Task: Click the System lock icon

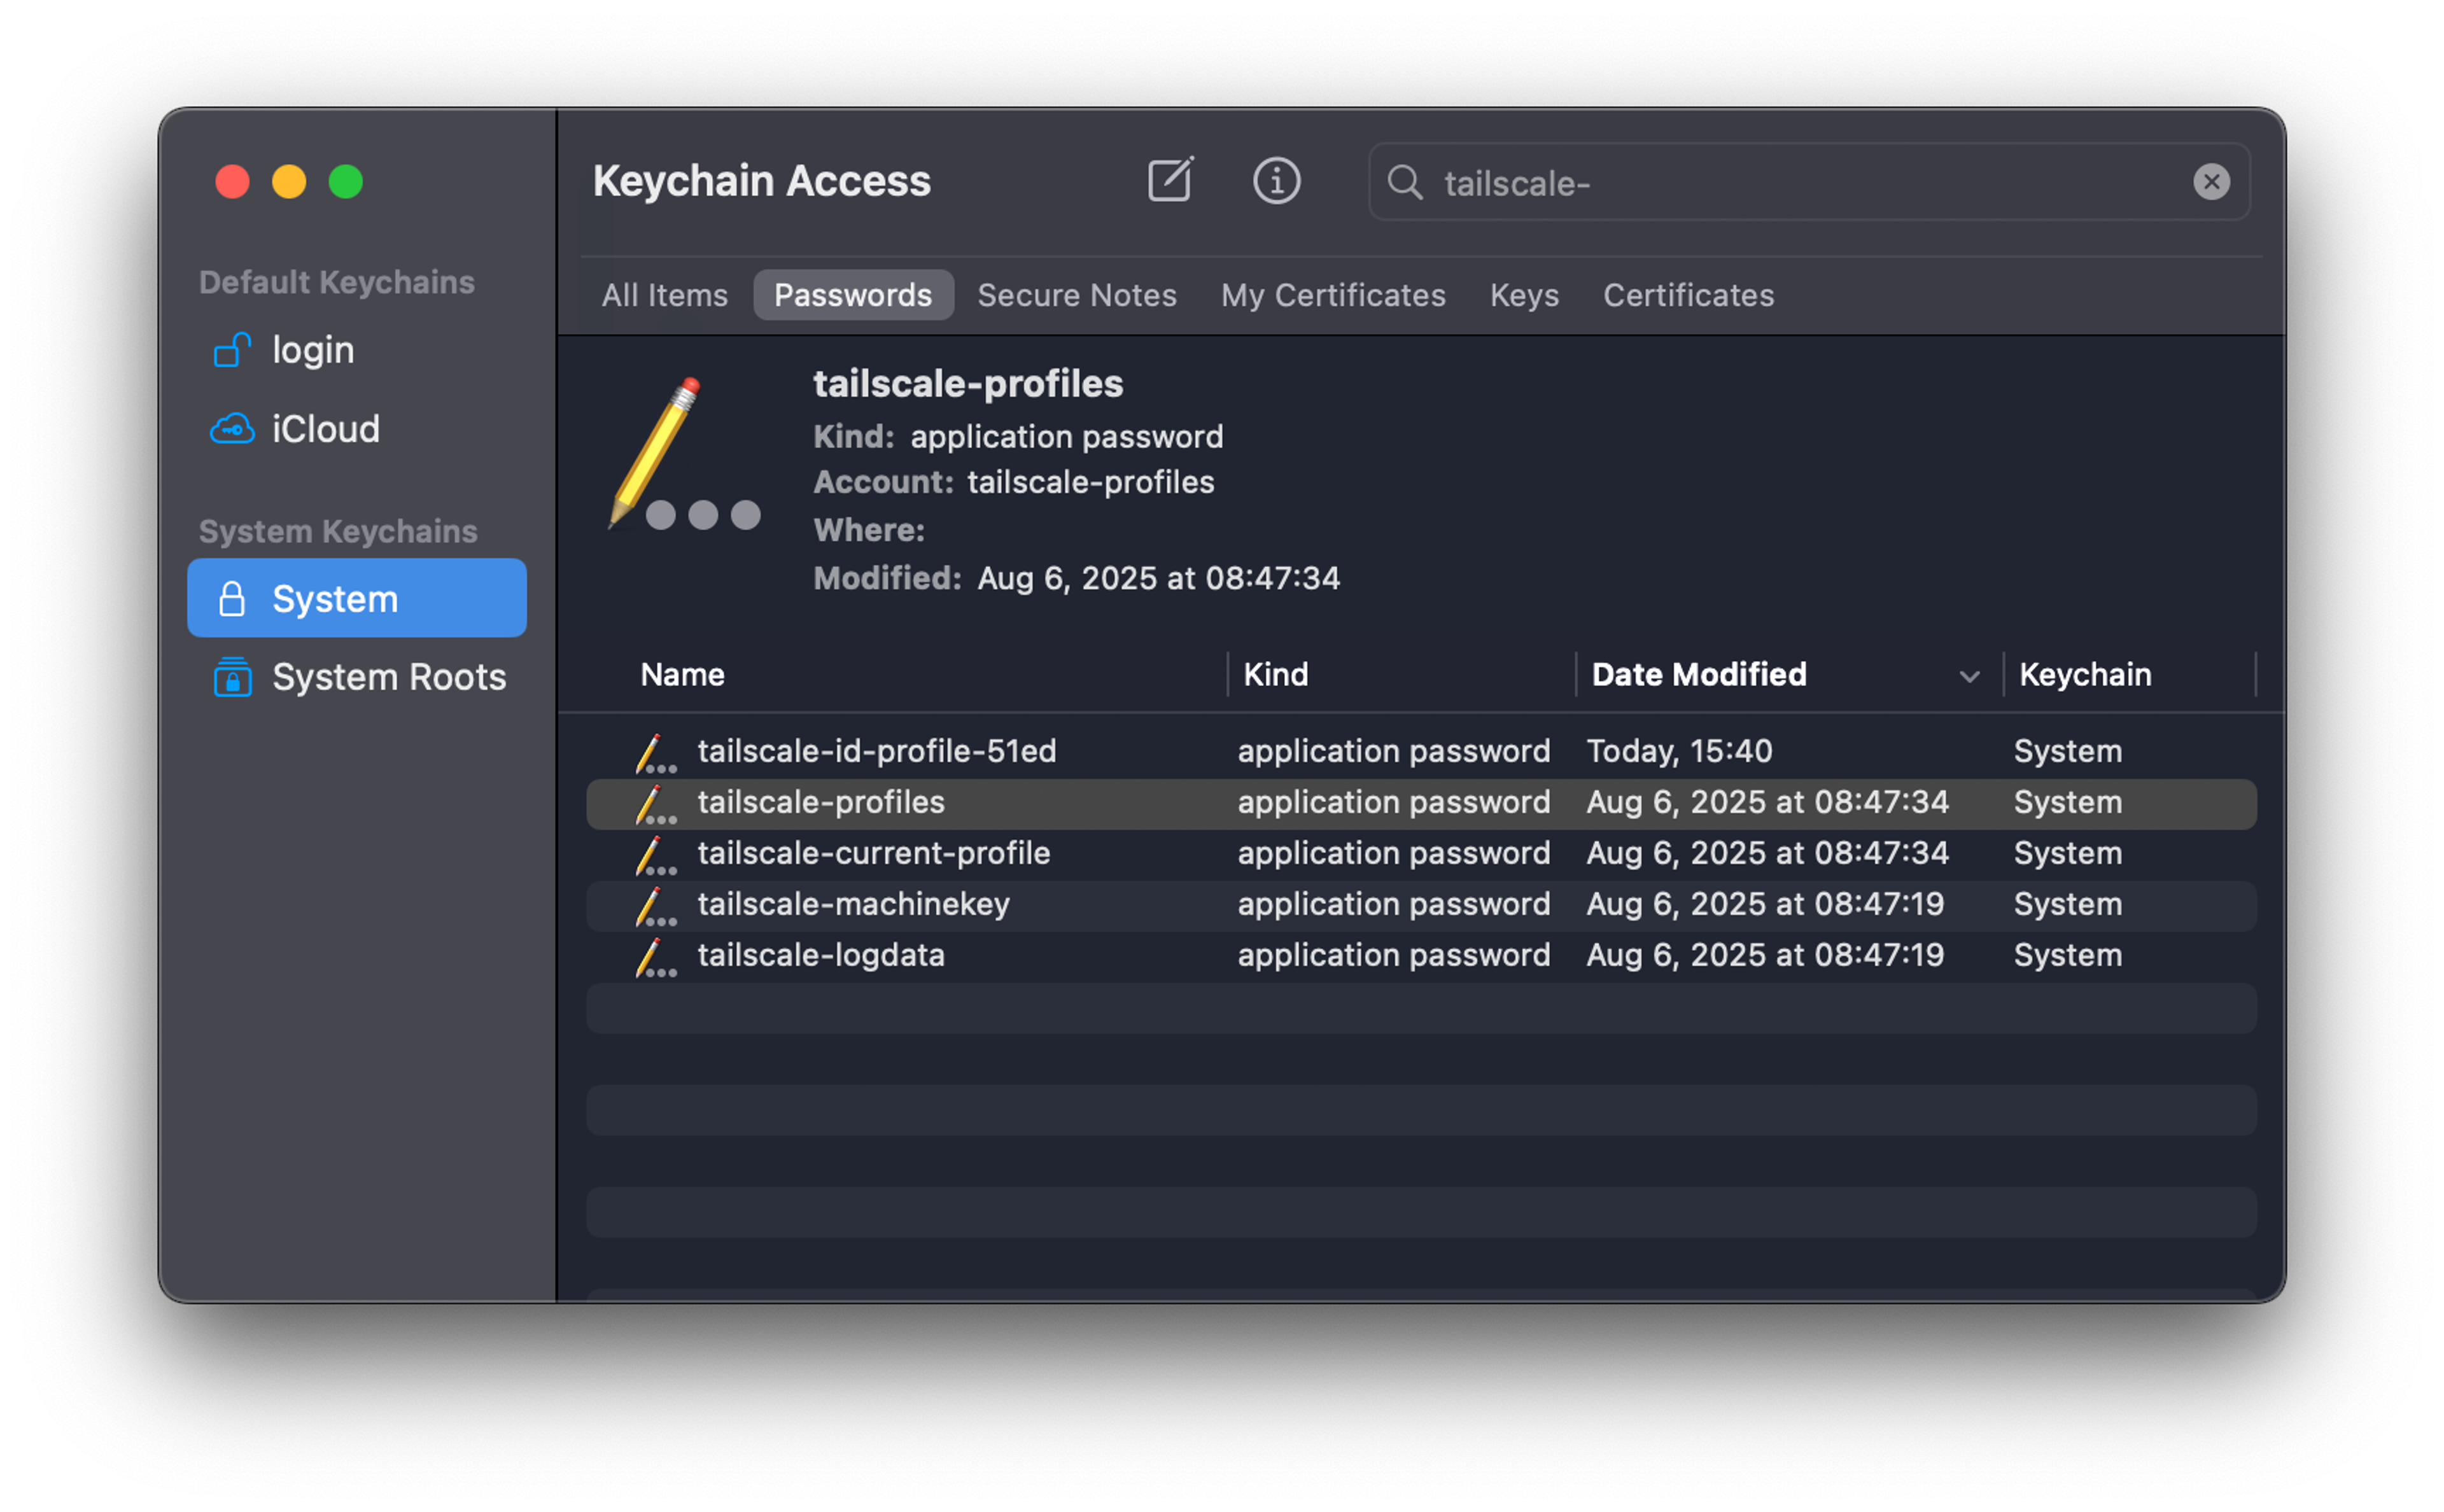Action: pos(232,598)
